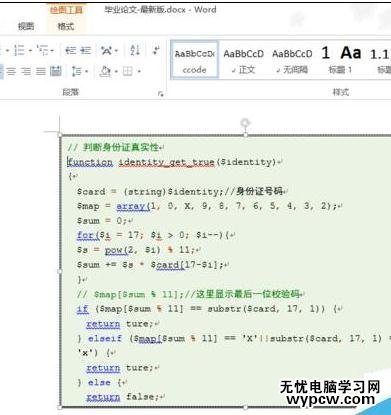Image resolution: width=391 pixels, height=415 pixels.
Task: Click the text box top-left resize handle
Action: 60,135
